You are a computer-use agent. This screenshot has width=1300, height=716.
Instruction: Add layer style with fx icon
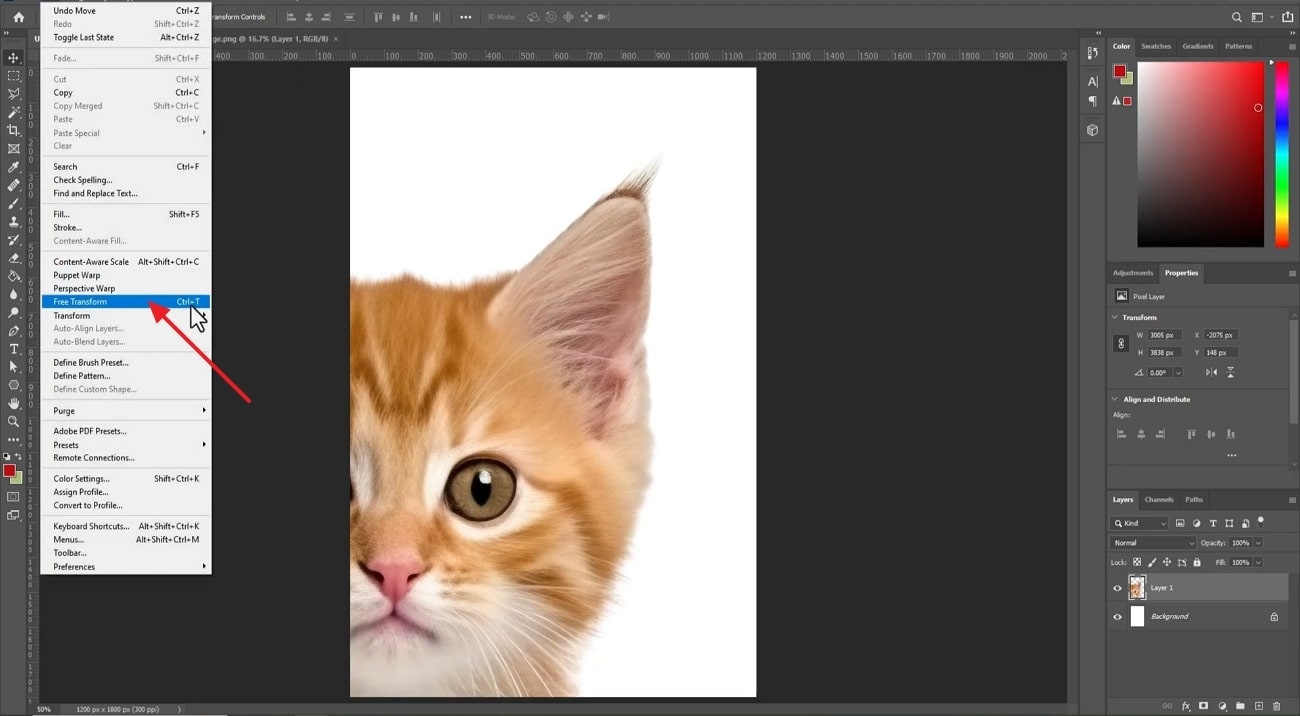point(1186,706)
